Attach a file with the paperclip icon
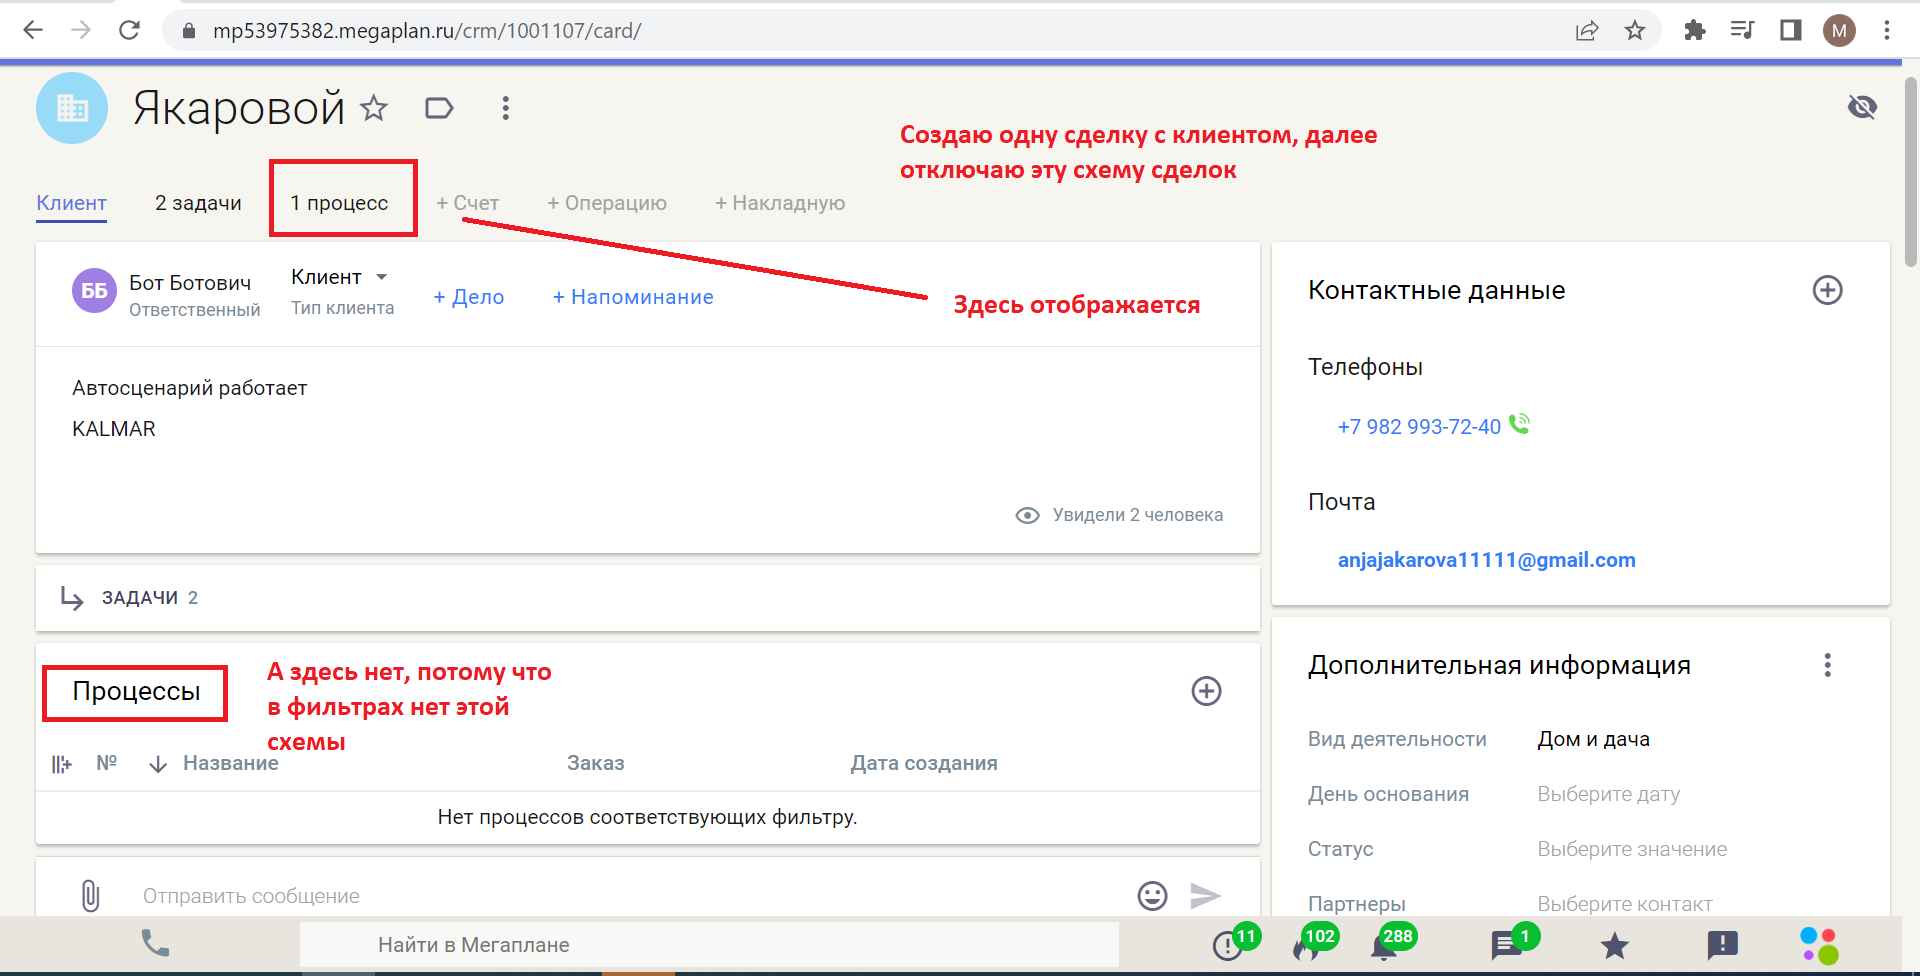1920x976 pixels. pos(90,895)
